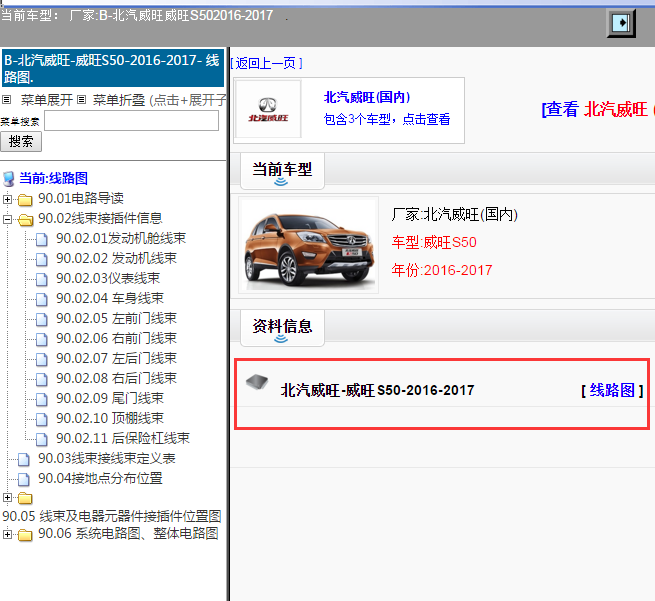Open tree item 90.03线束接线束定义表
This screenshot has width=655, height=601.
tap(107, 459)
